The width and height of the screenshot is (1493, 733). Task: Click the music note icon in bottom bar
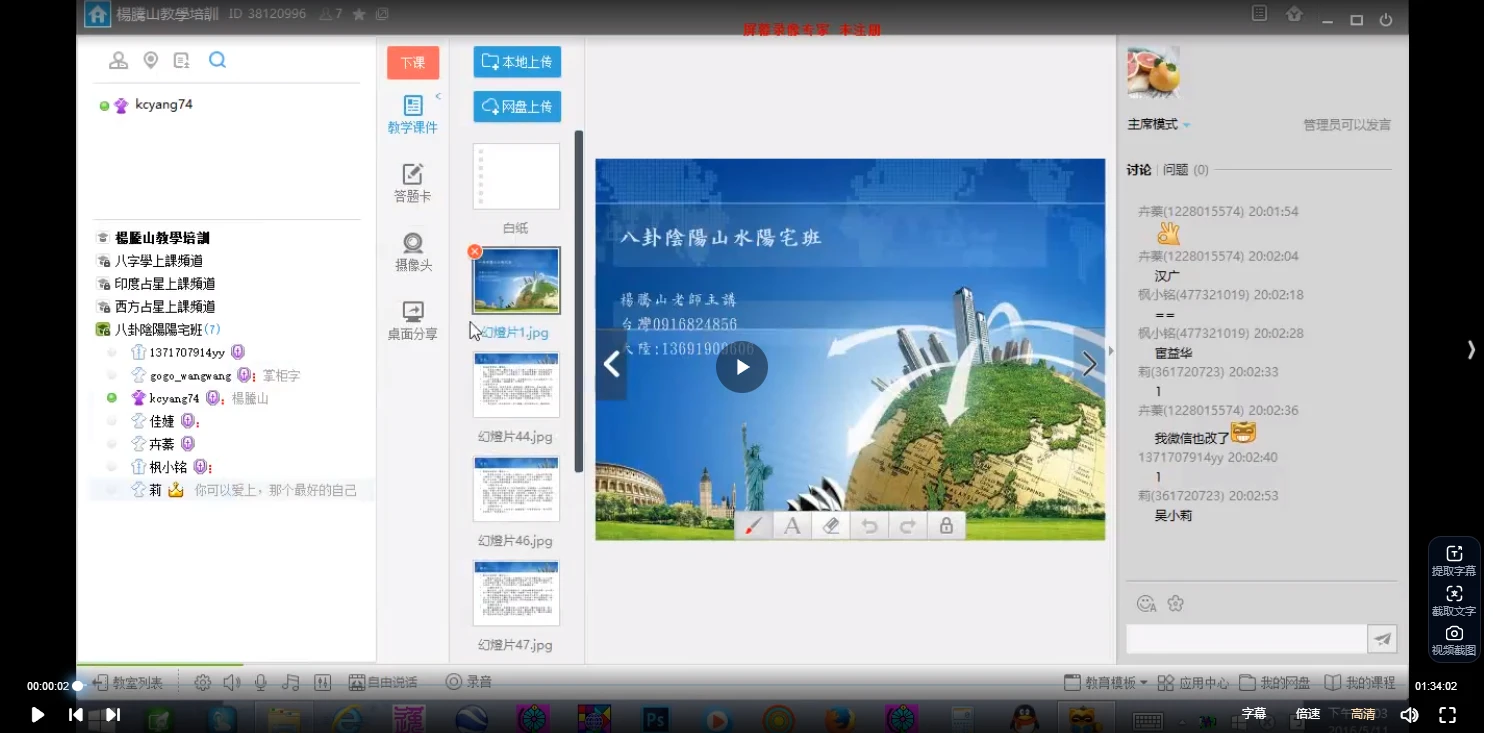coord(291,682)
